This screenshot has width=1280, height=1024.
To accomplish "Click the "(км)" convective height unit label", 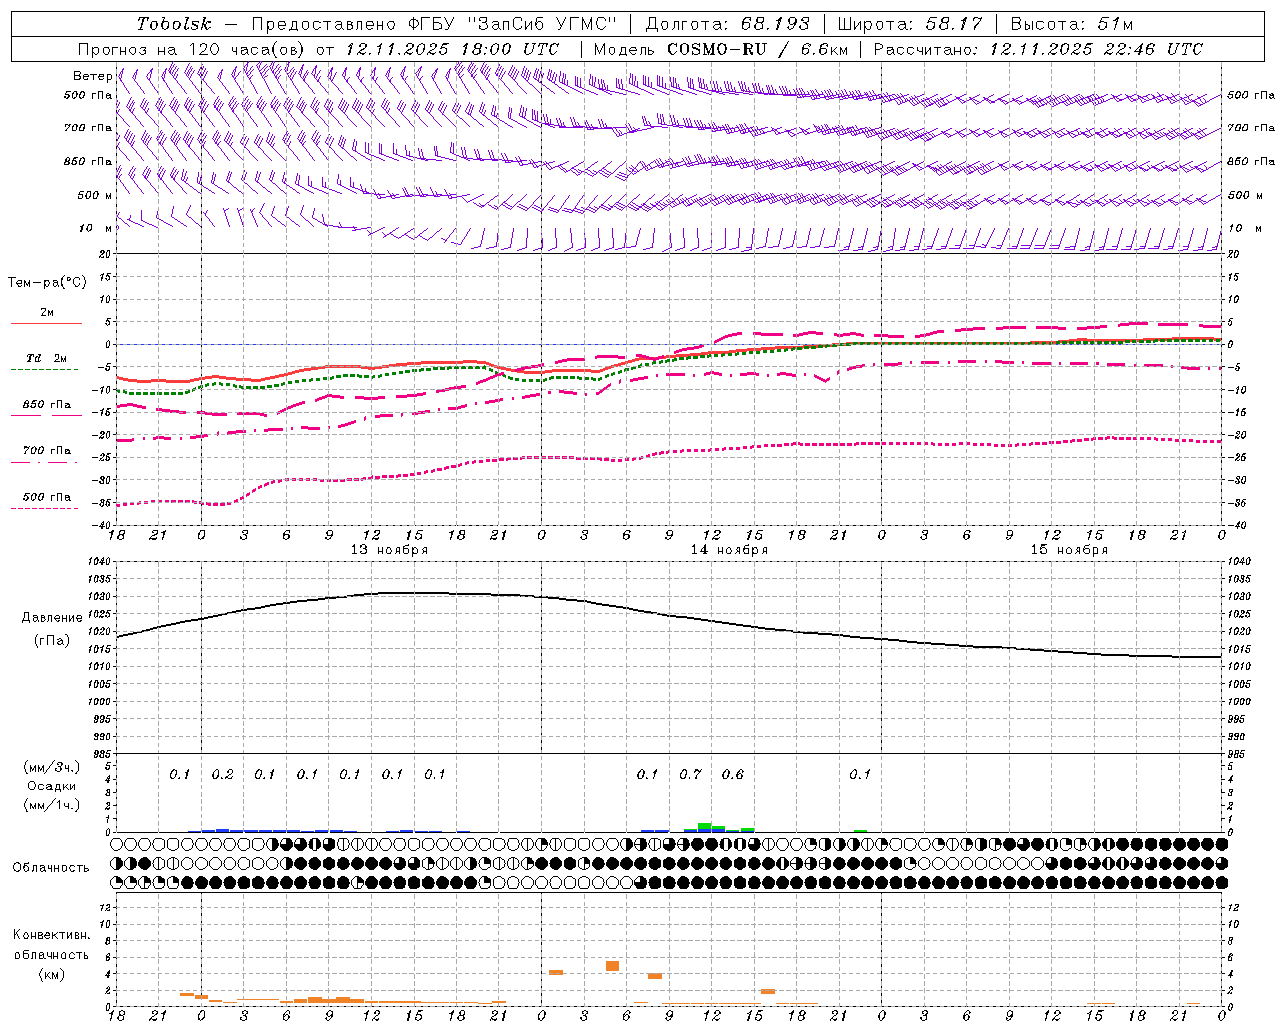I will click(51, 974).
